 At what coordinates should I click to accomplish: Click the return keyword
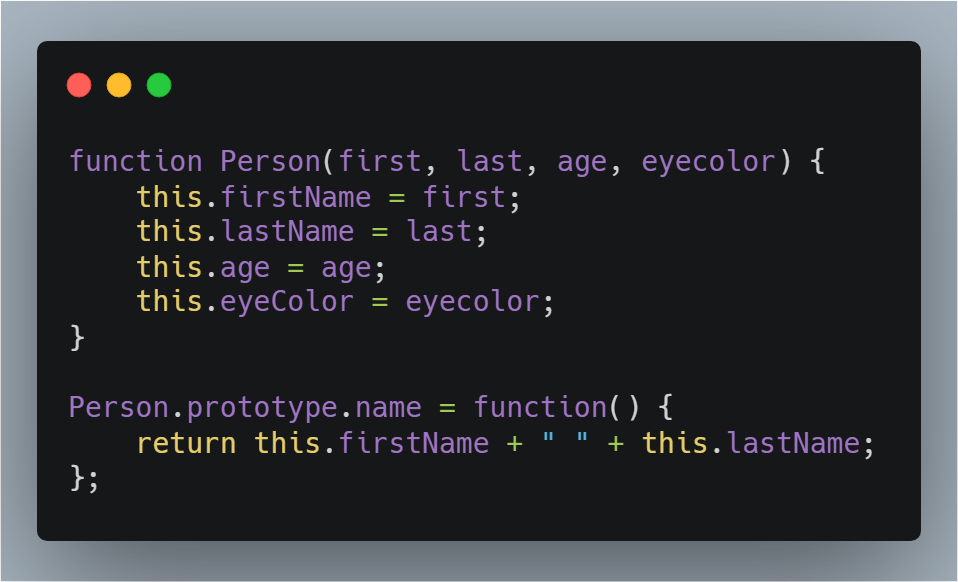click(x=186, y=443)
